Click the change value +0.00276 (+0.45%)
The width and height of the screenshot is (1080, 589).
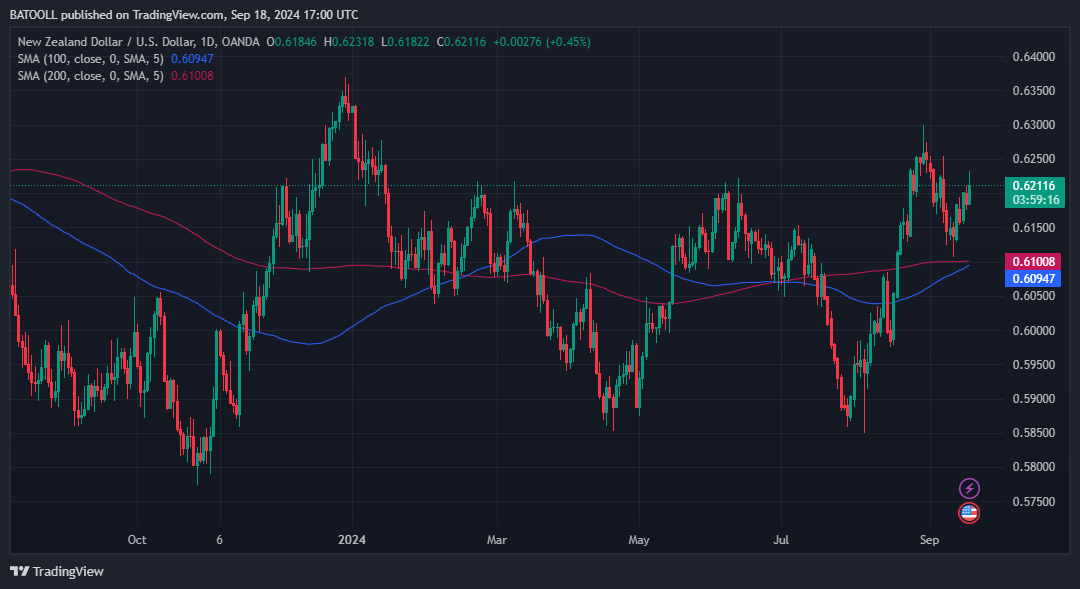pyautogui.click(x=542, y=41)
